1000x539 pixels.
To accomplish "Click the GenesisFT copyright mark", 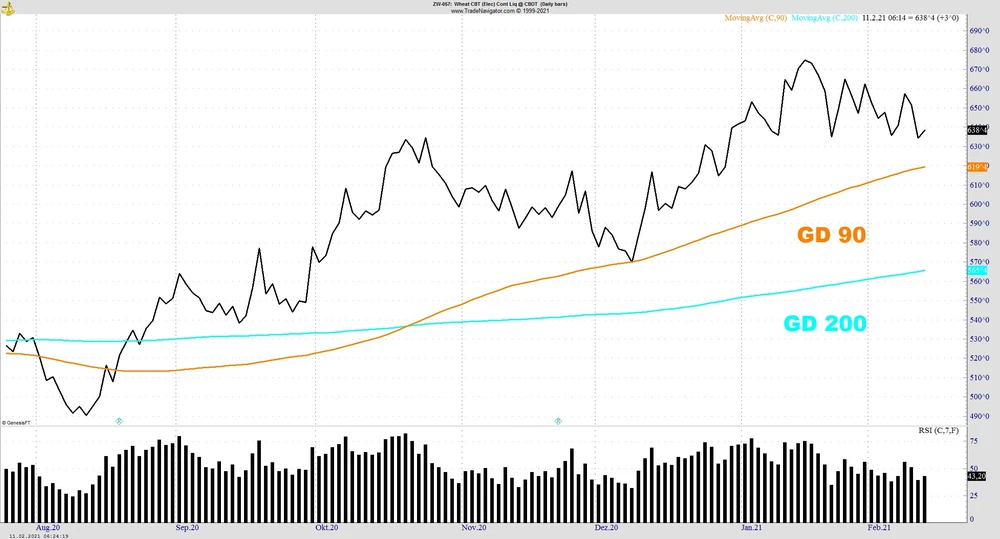I will tap(16, 422).
